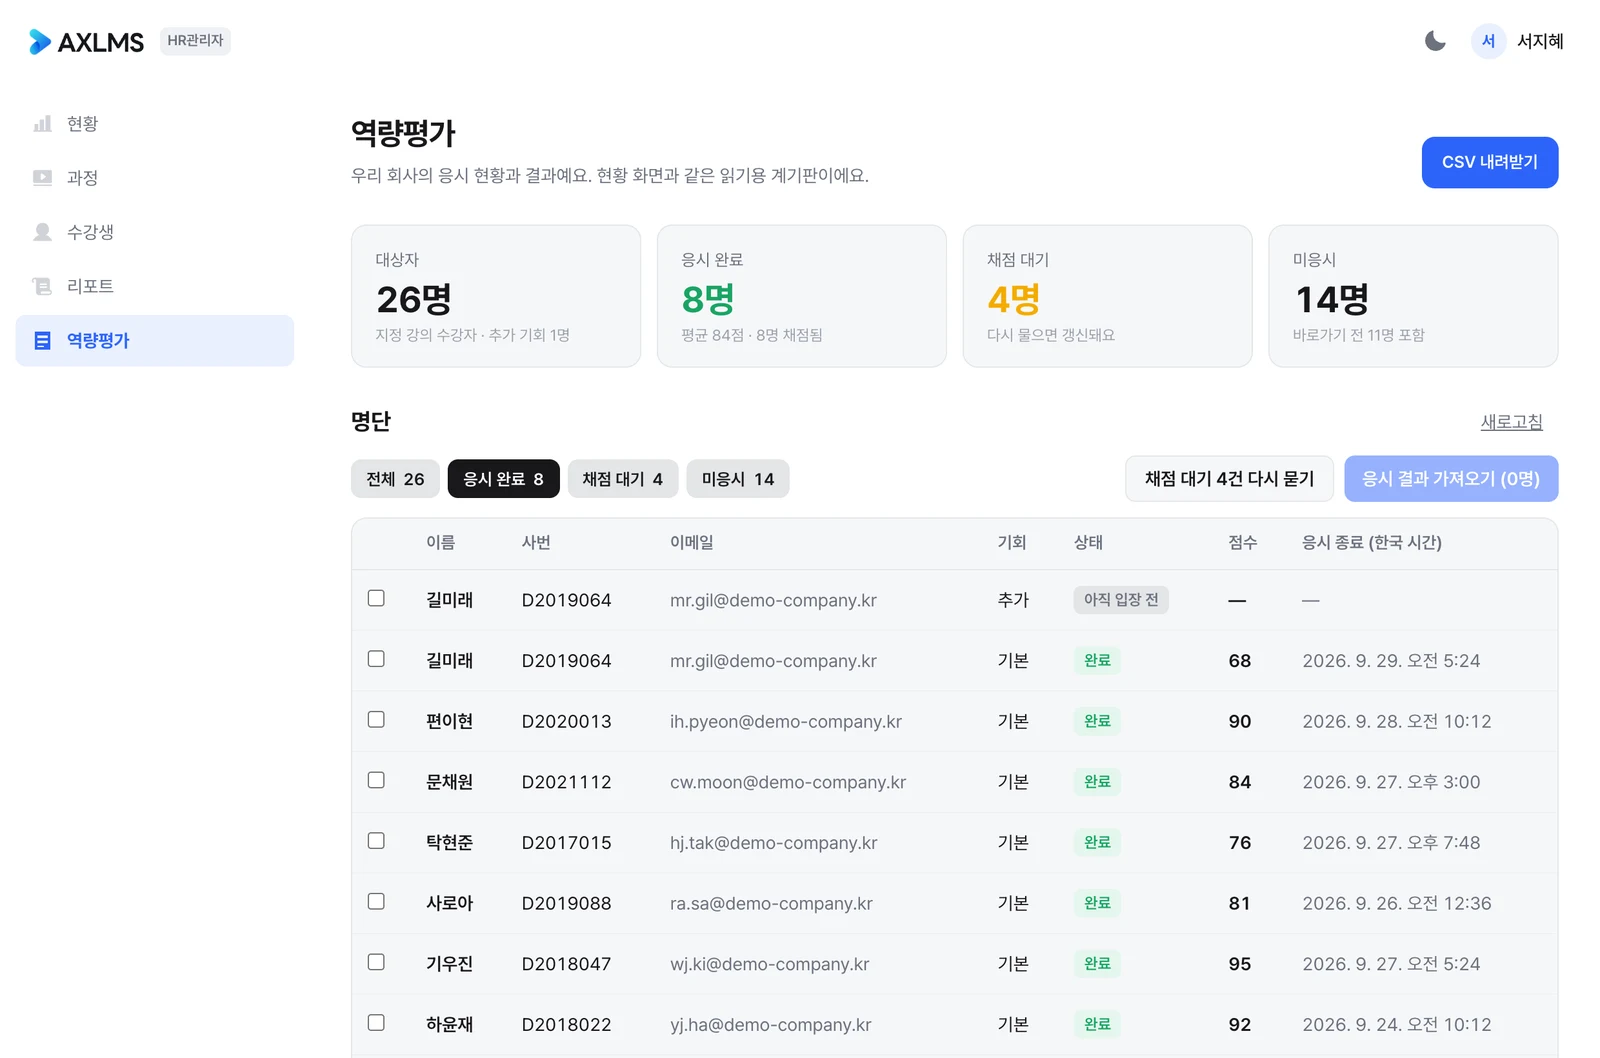Click date 2026. 9. 28. 오전 10:12
Viewport: 1600px width, 1058px height.
click(1397, 721)
